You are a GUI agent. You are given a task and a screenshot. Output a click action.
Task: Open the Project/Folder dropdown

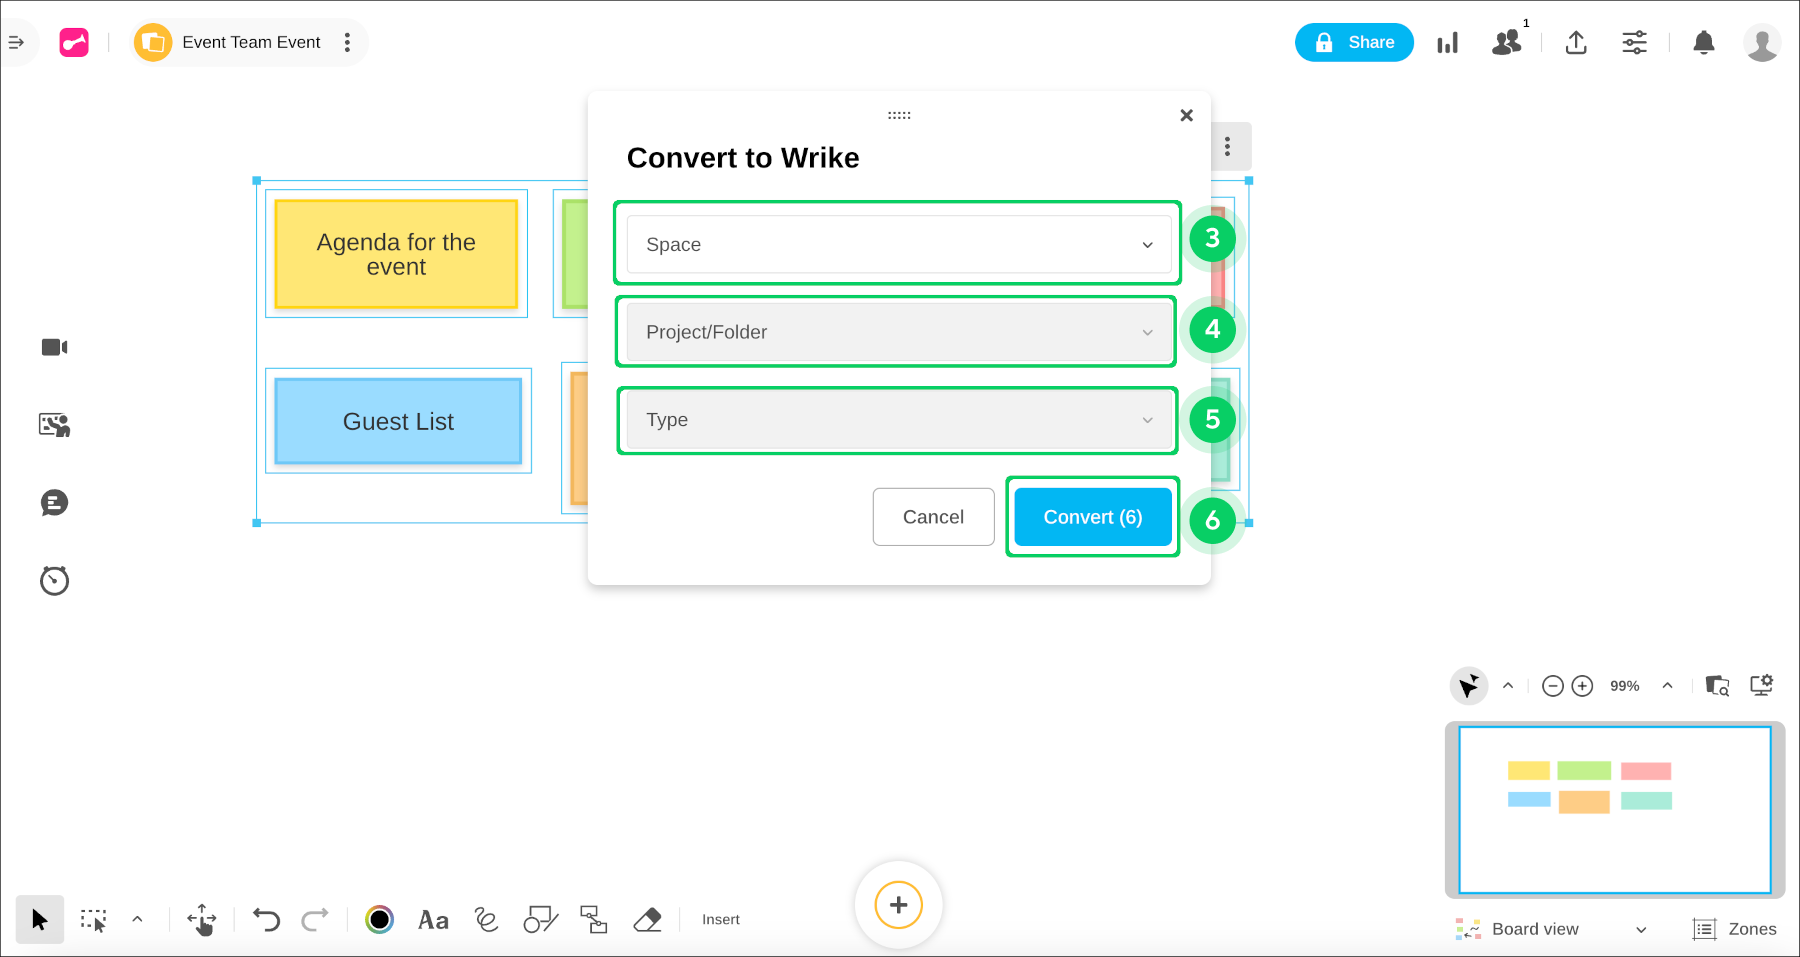(898, 332)
